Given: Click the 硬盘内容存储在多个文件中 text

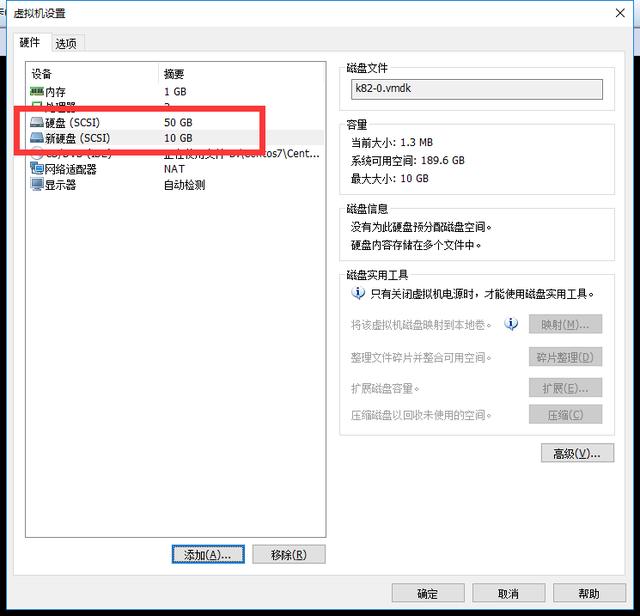Looking at the screenshot, I should 416,245.
